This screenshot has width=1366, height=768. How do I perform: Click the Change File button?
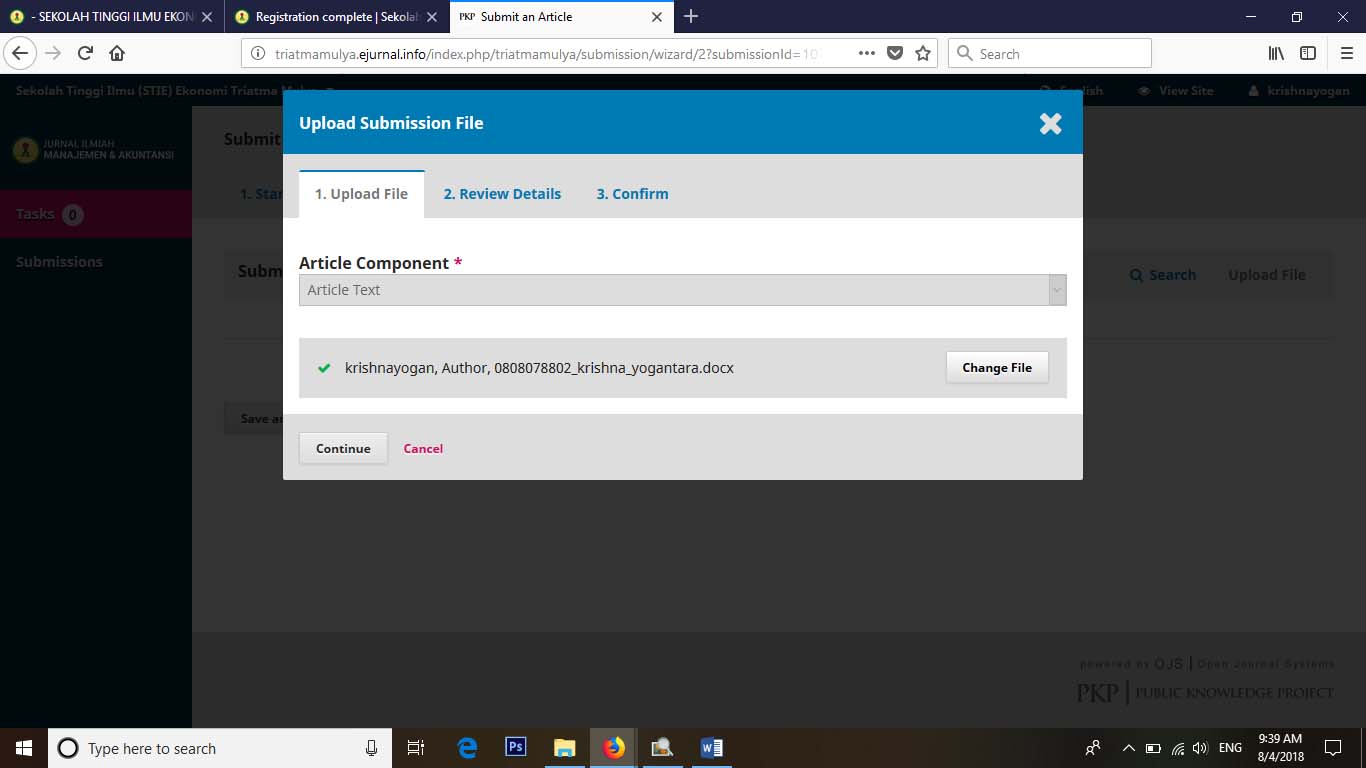pos(997,368)
